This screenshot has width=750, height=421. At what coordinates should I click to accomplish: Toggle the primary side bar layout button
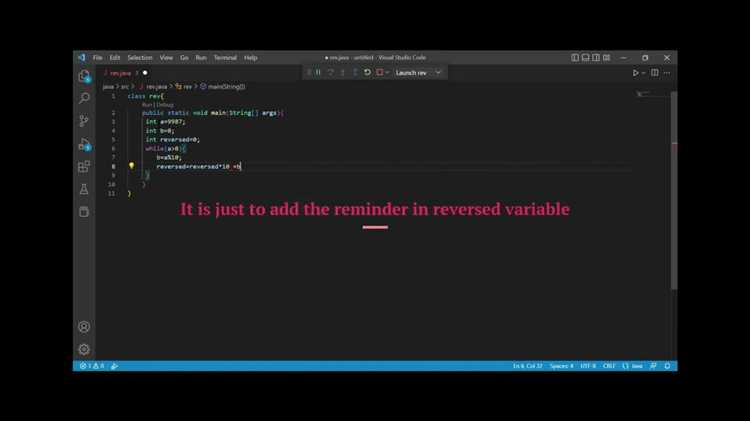(575, 57)
